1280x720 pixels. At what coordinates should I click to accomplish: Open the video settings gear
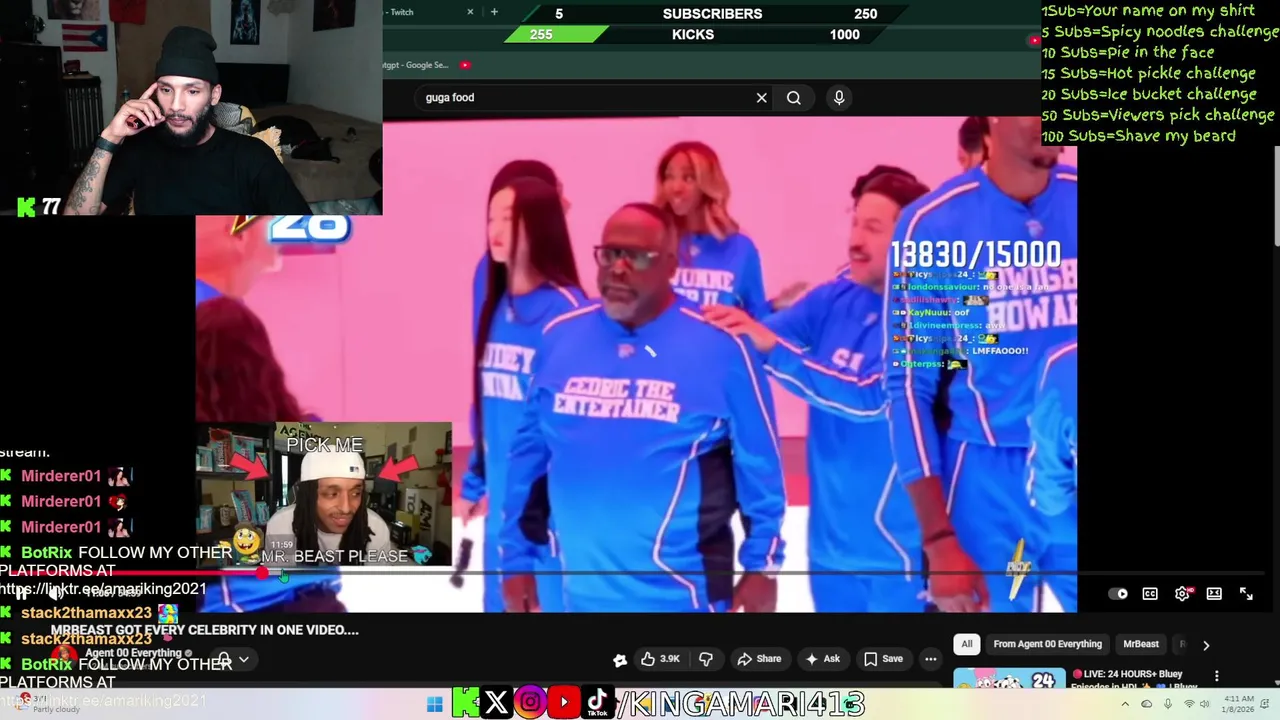[1182, 594]
